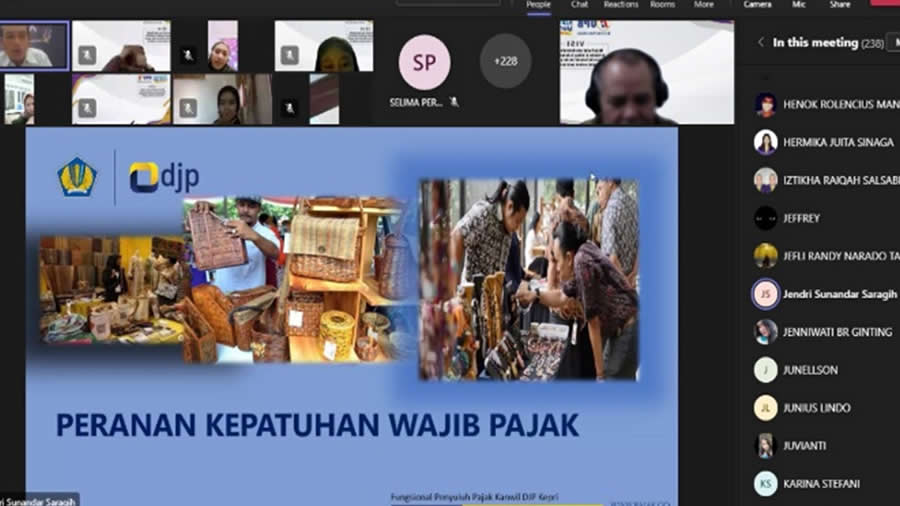
Task: Click JENNIWATI BR GINTING avatar picture
Action: coord(766,332)
